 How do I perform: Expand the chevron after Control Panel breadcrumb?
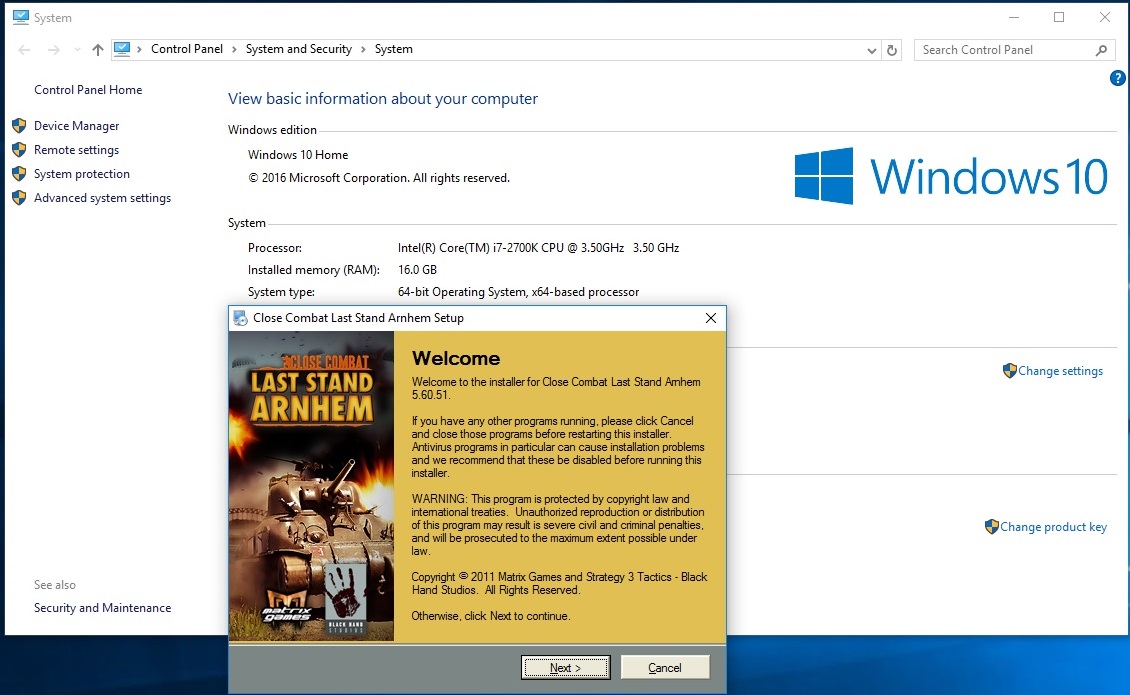click(234, 49)
